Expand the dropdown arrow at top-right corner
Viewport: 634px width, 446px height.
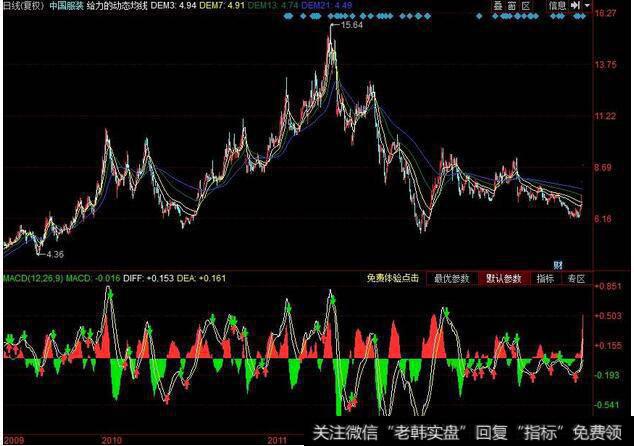[x=586, y=6]
